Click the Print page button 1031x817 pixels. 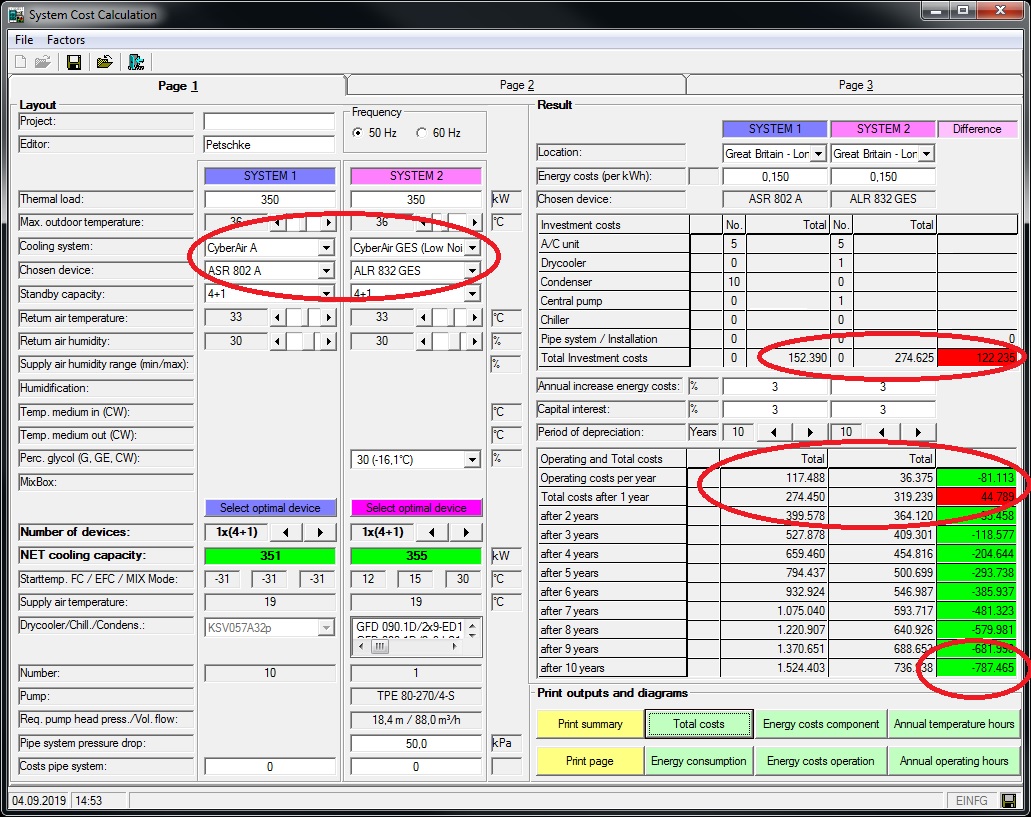pos(590,761)
